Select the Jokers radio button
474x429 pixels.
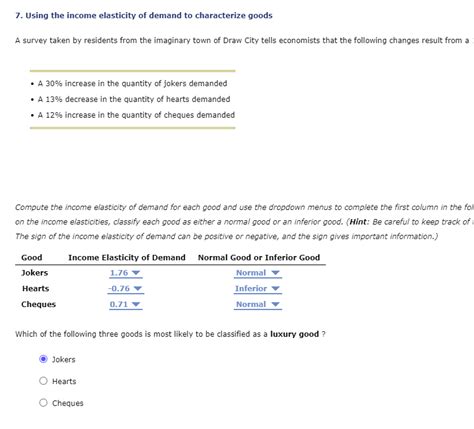click(43, 359)
